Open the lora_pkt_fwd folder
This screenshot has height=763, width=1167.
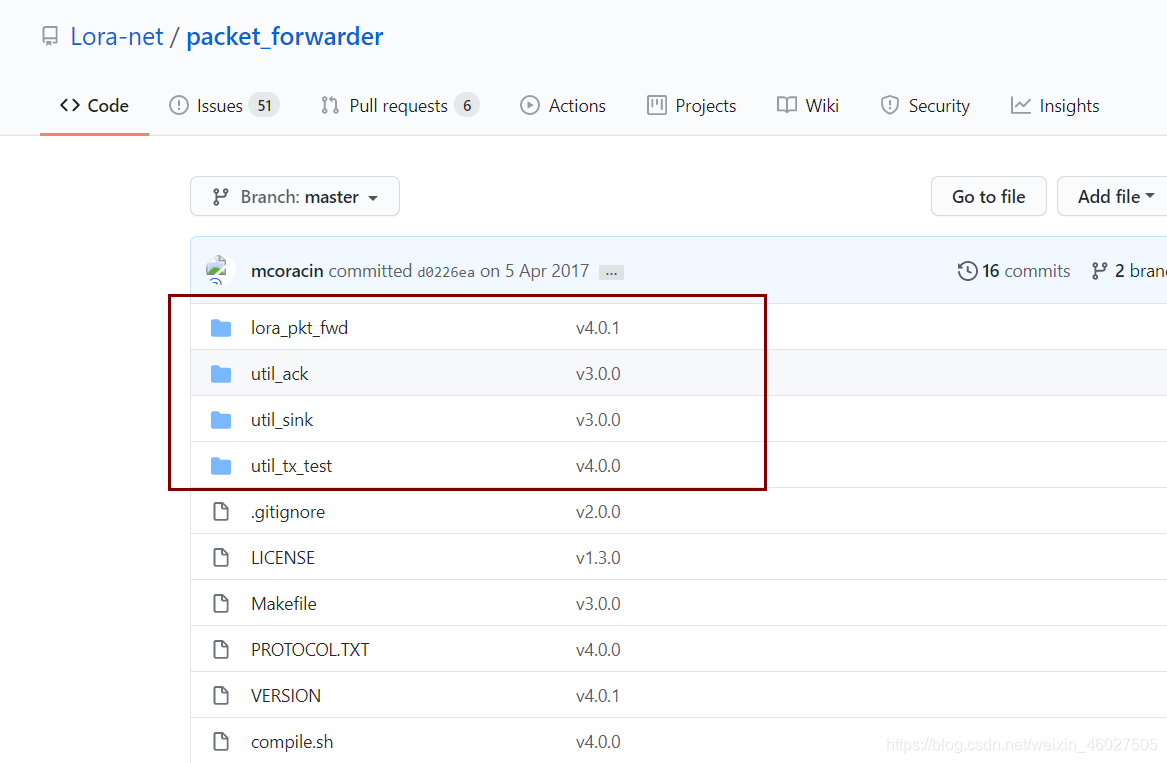tap(299, 328)
